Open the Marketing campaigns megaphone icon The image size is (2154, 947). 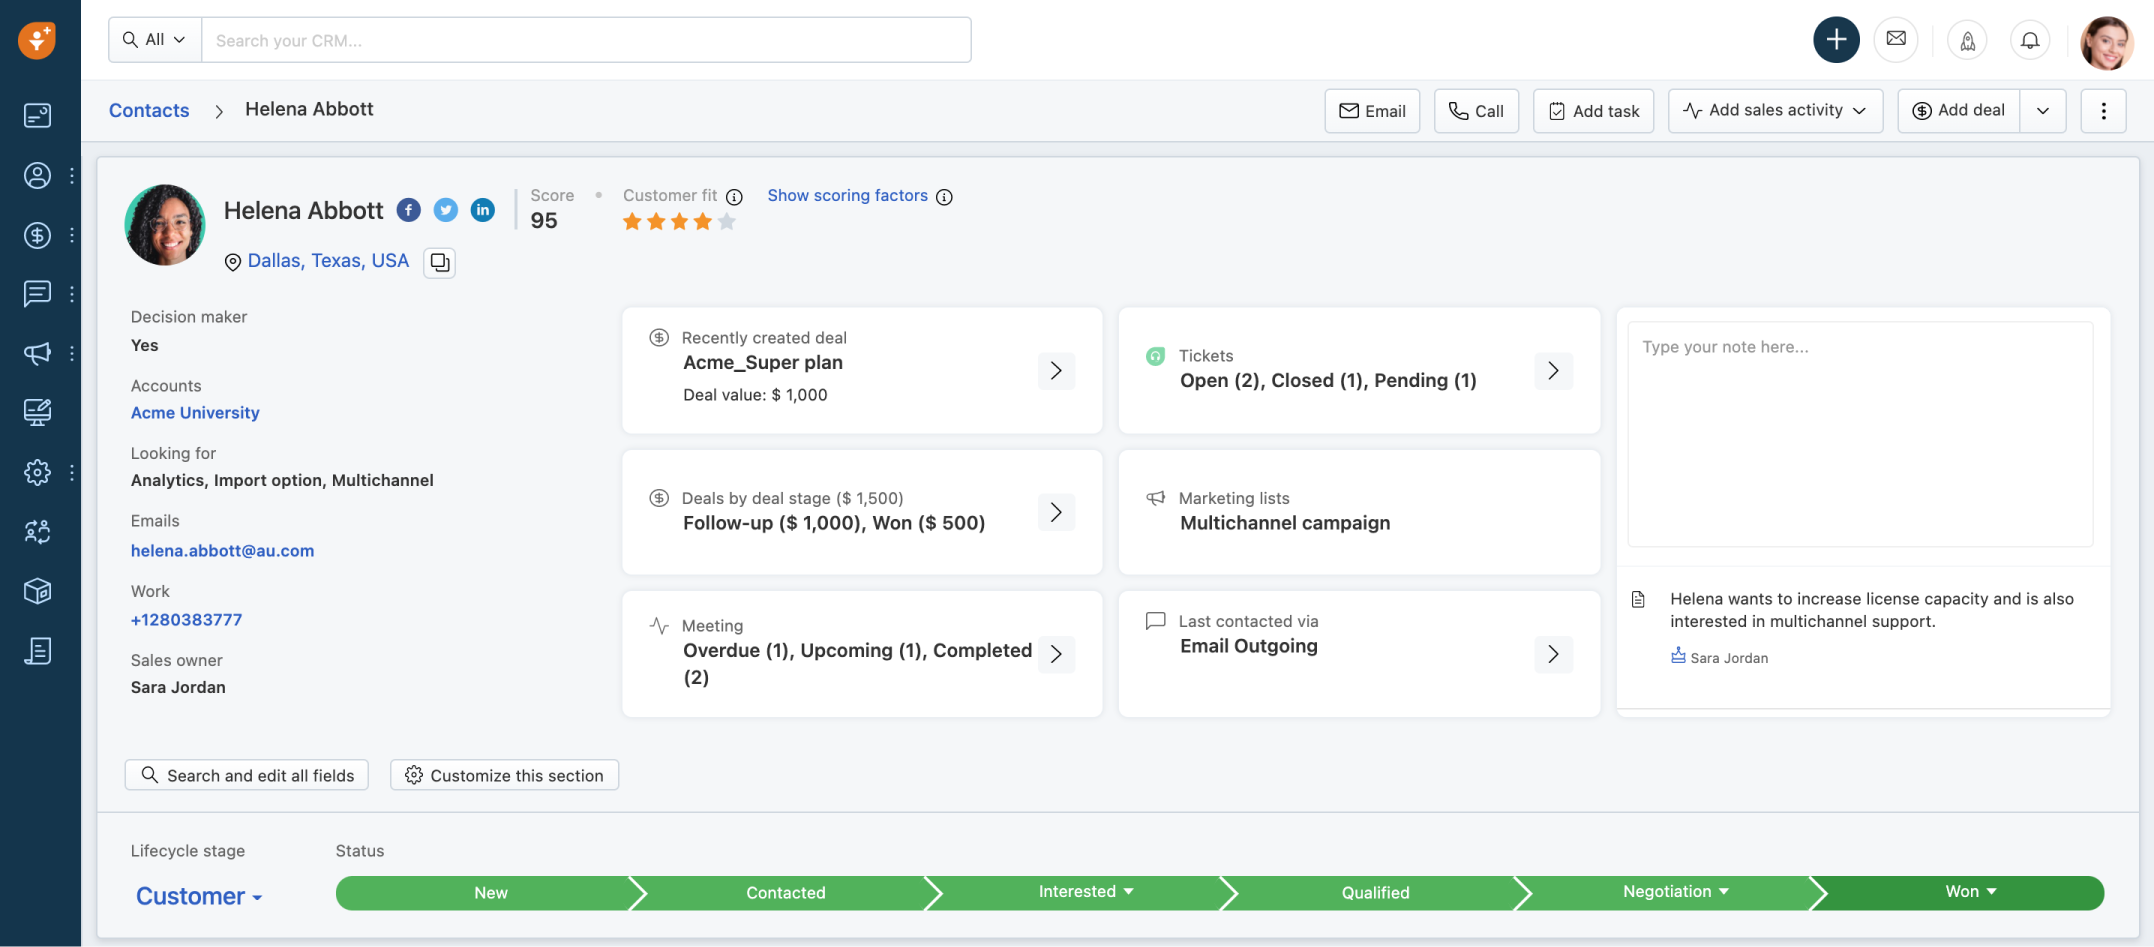(x=37, y=353)
